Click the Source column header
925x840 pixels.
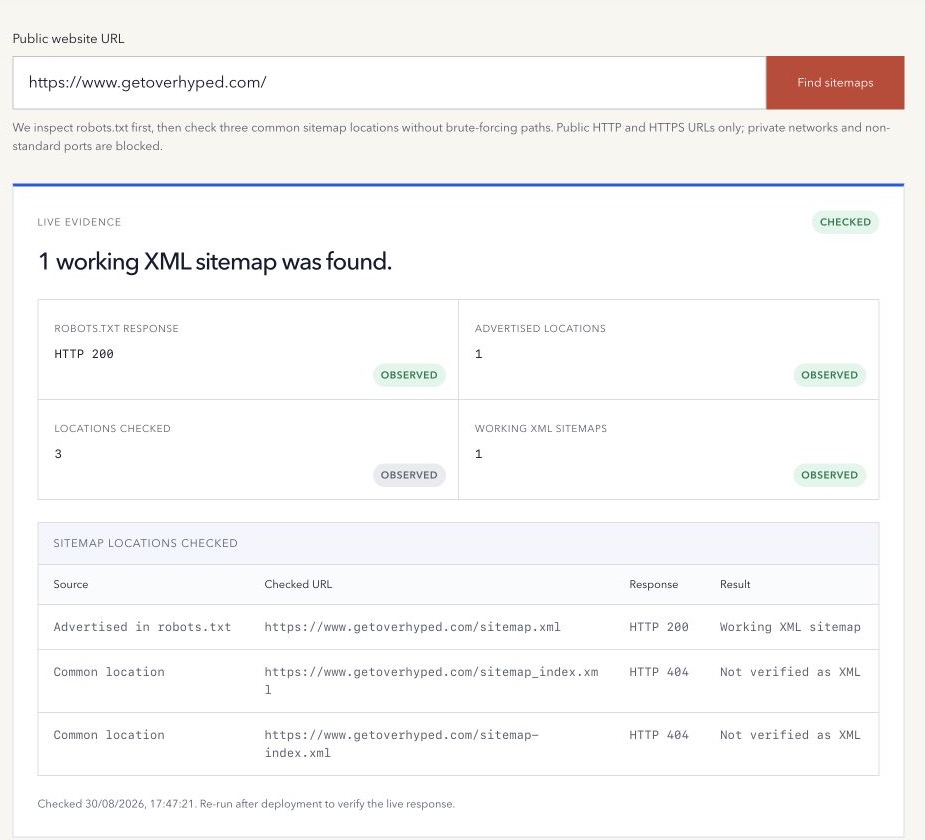pyautogui.click(x=71, y=584)
